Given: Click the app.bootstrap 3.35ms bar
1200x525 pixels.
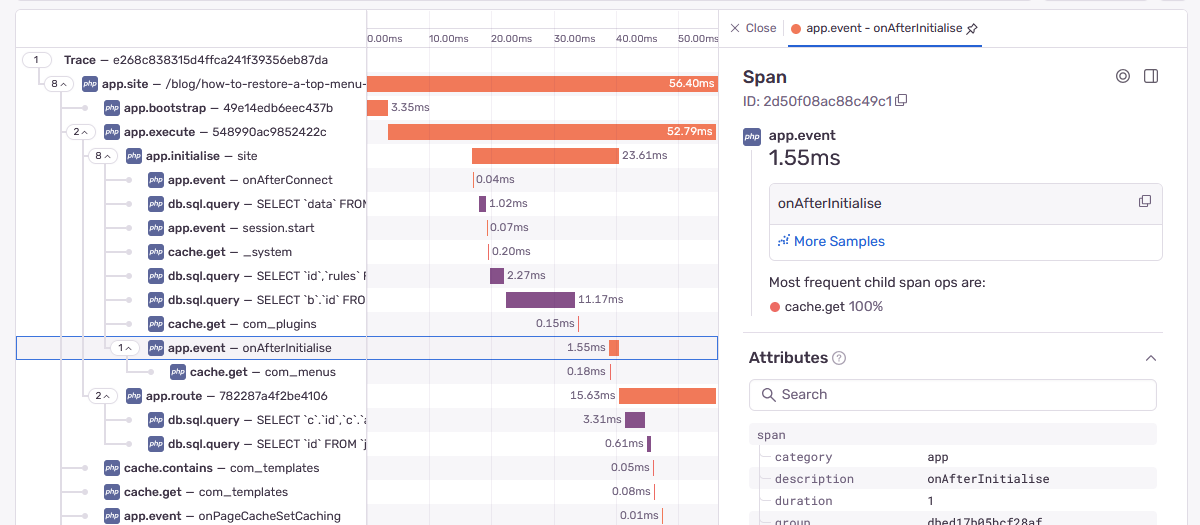Looking at the screenshot, I should [377, 108].
